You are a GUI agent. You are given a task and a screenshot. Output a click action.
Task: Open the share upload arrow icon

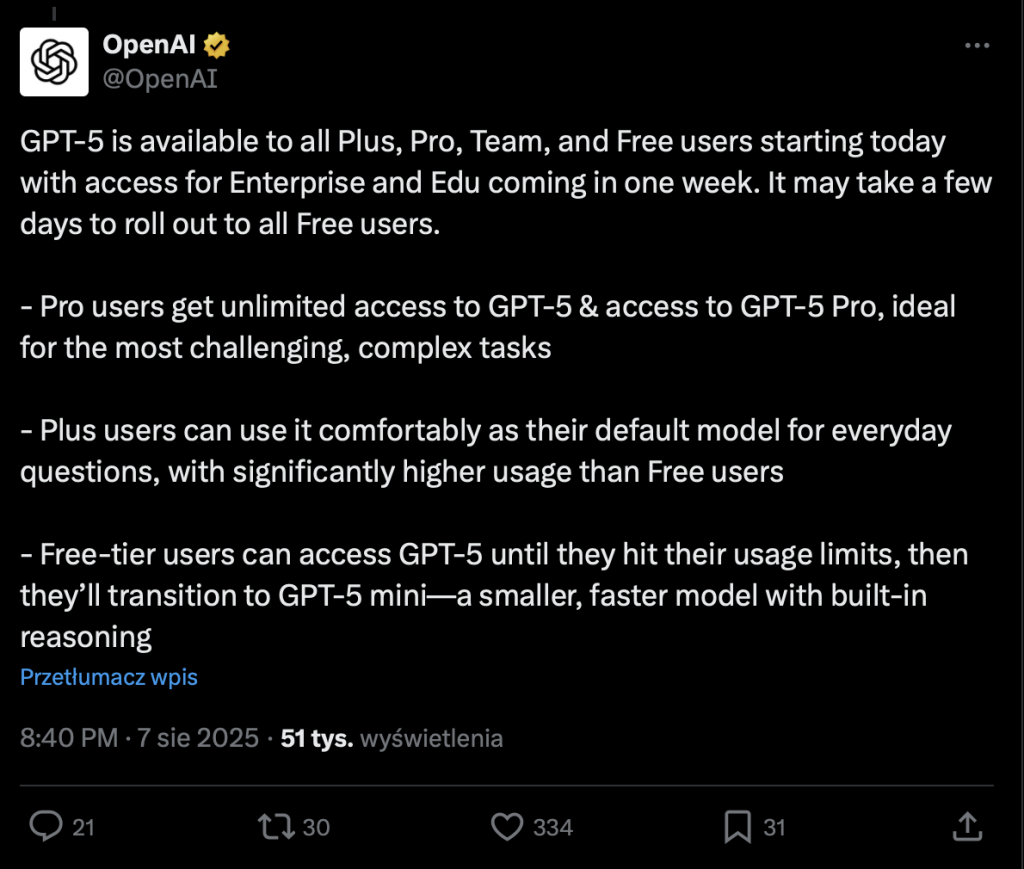tap(967, 826)
